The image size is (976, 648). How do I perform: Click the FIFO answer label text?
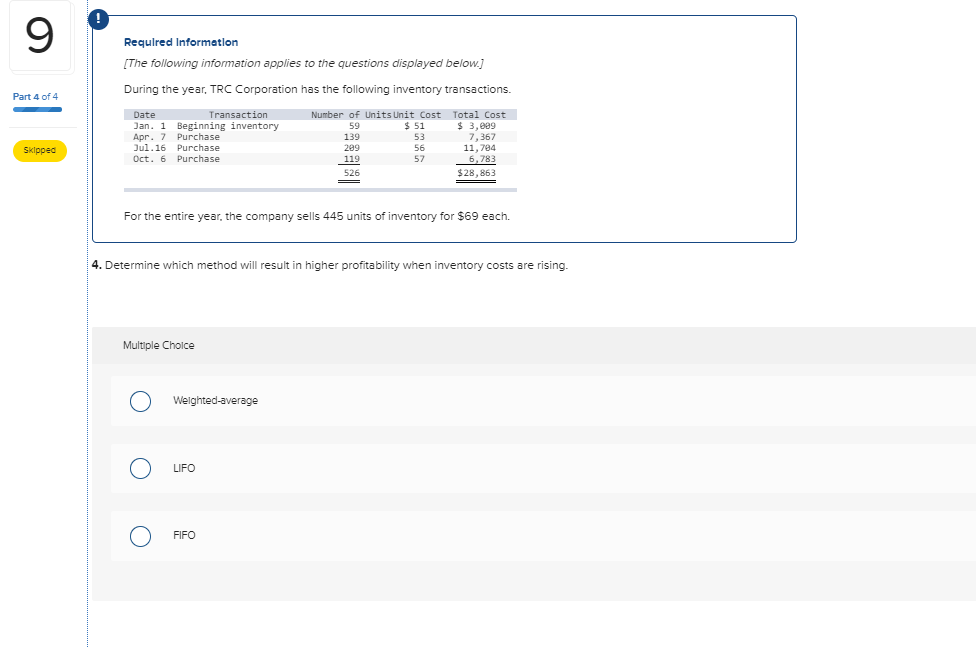click(x=184, y=536)
